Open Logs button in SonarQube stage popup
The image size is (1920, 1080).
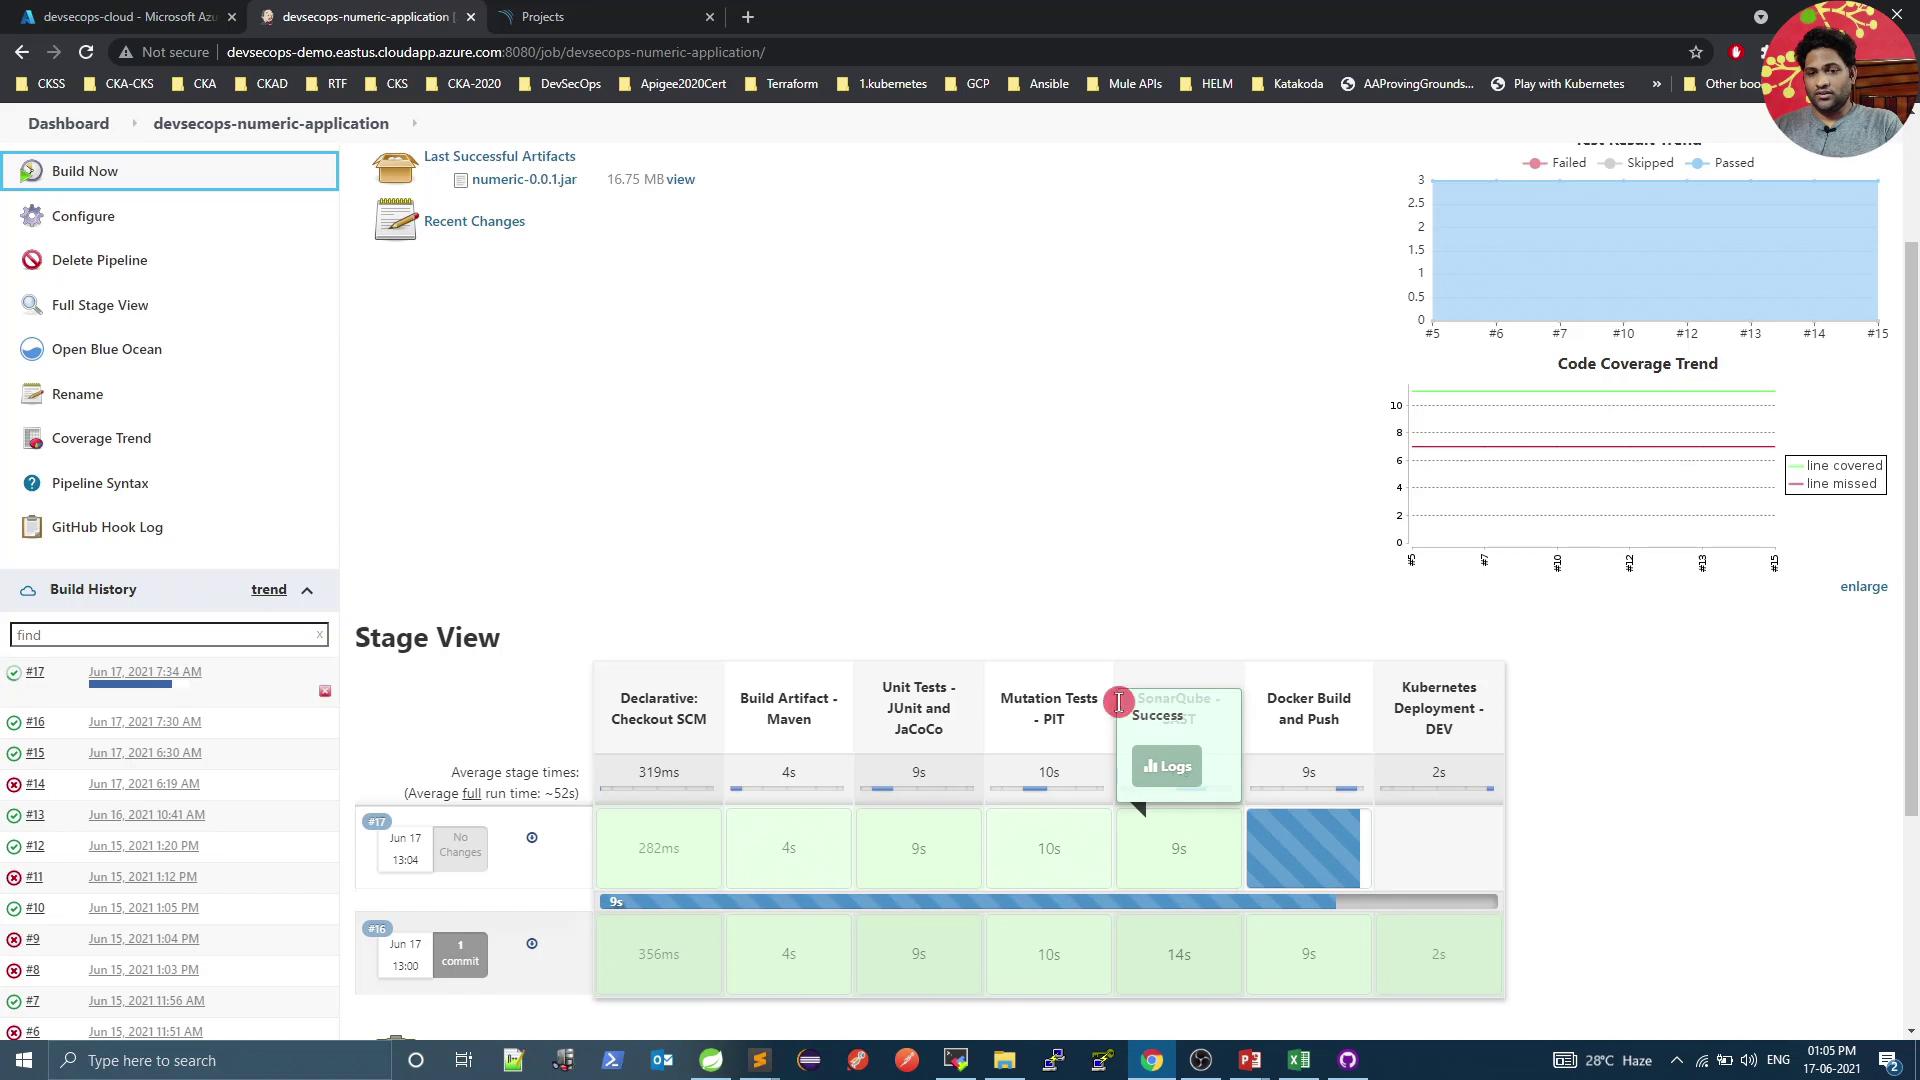coord(1167,766)
